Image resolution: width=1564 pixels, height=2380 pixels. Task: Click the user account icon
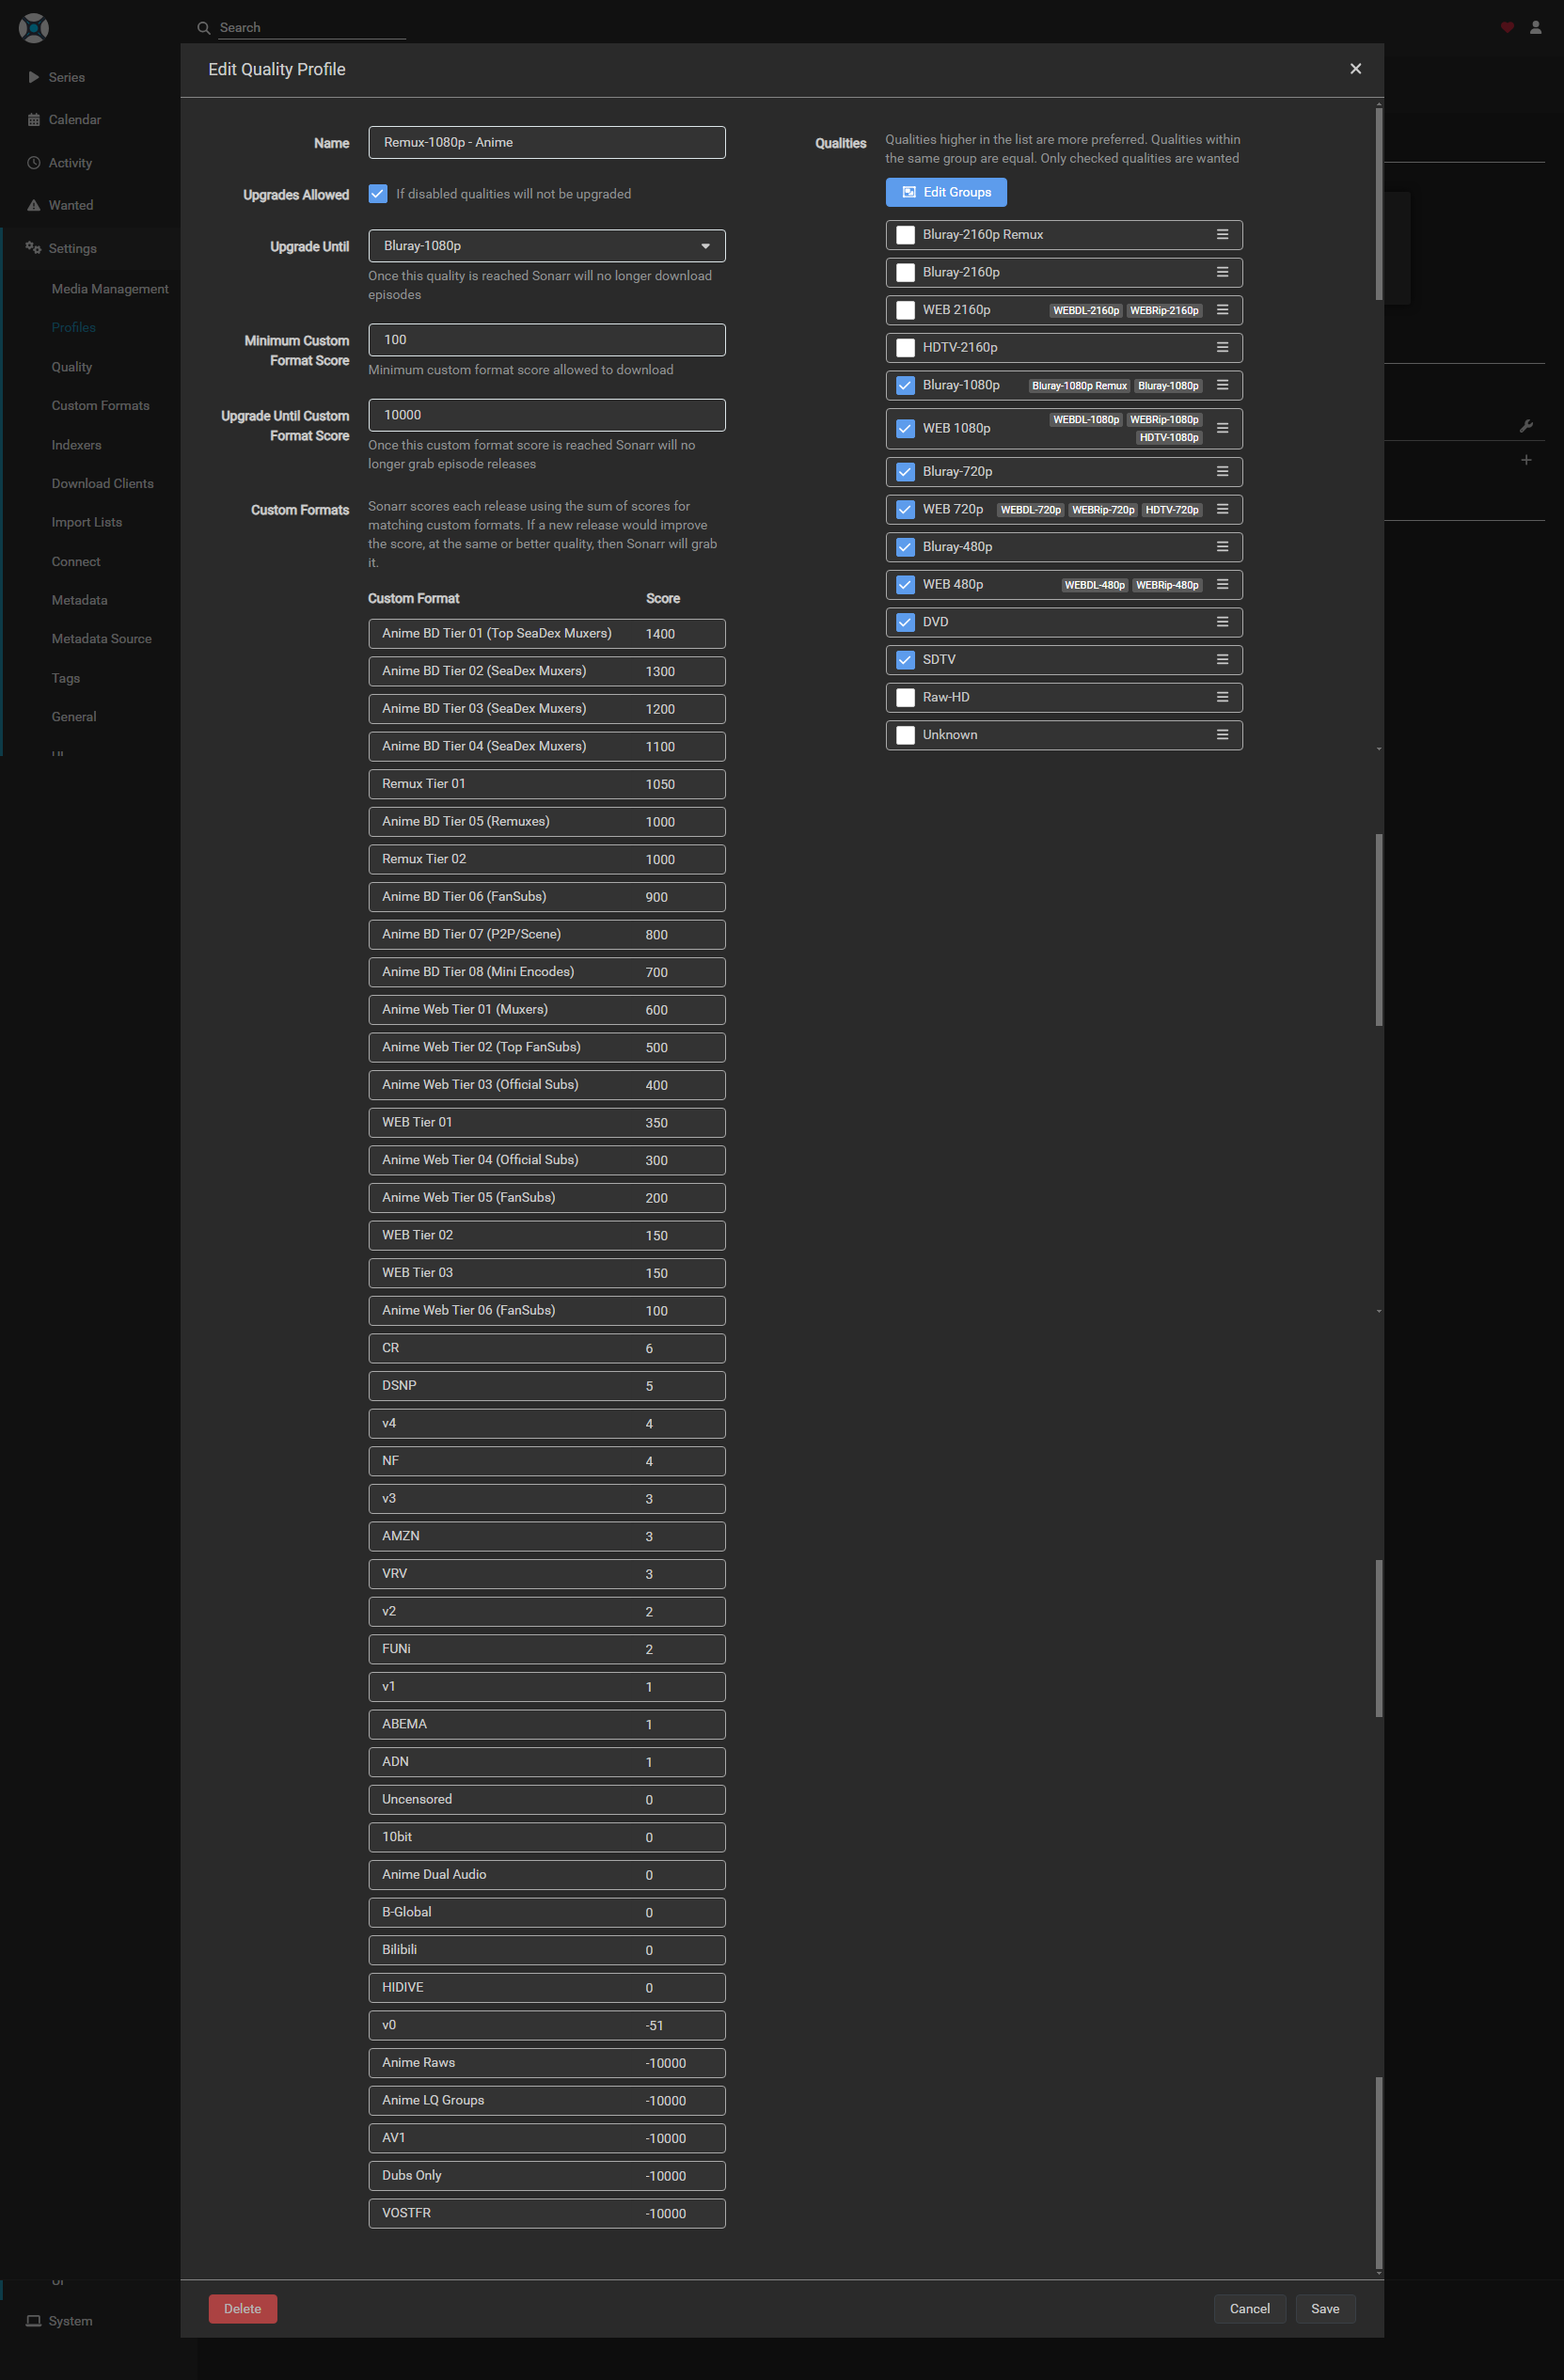pos(1535,28)
